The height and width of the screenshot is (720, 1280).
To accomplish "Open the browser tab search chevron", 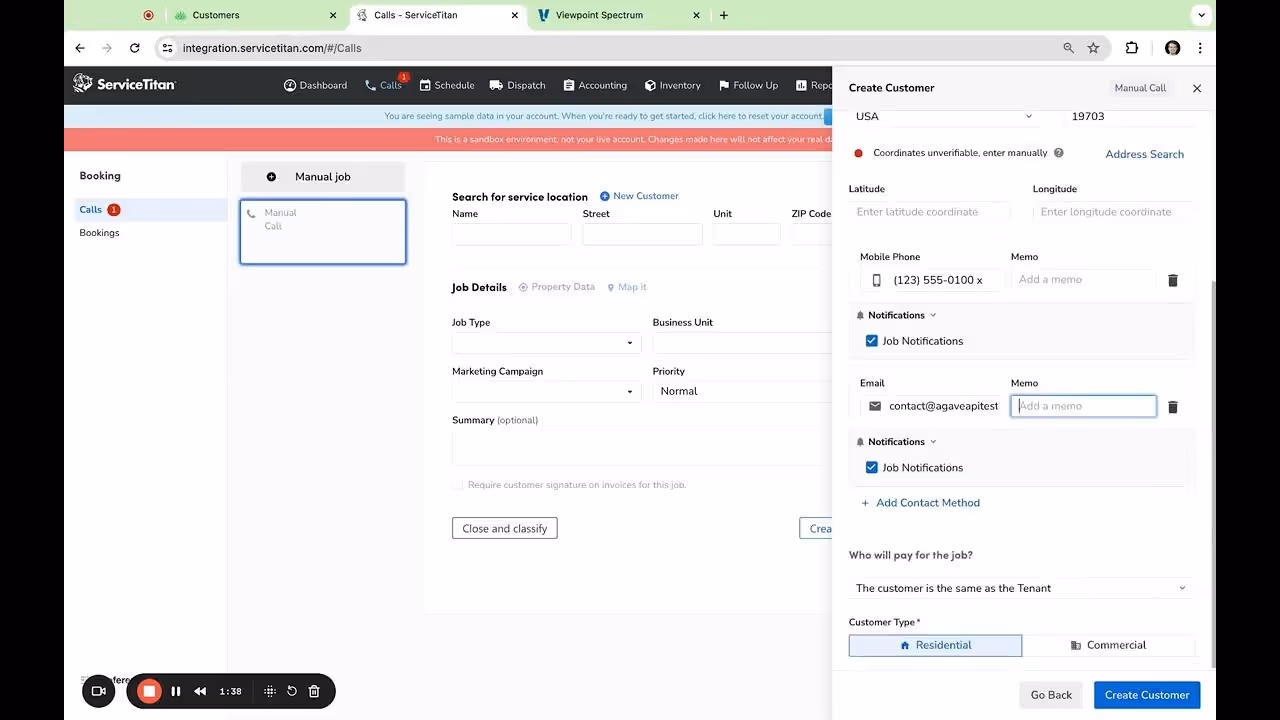I will click(1201, 15).
